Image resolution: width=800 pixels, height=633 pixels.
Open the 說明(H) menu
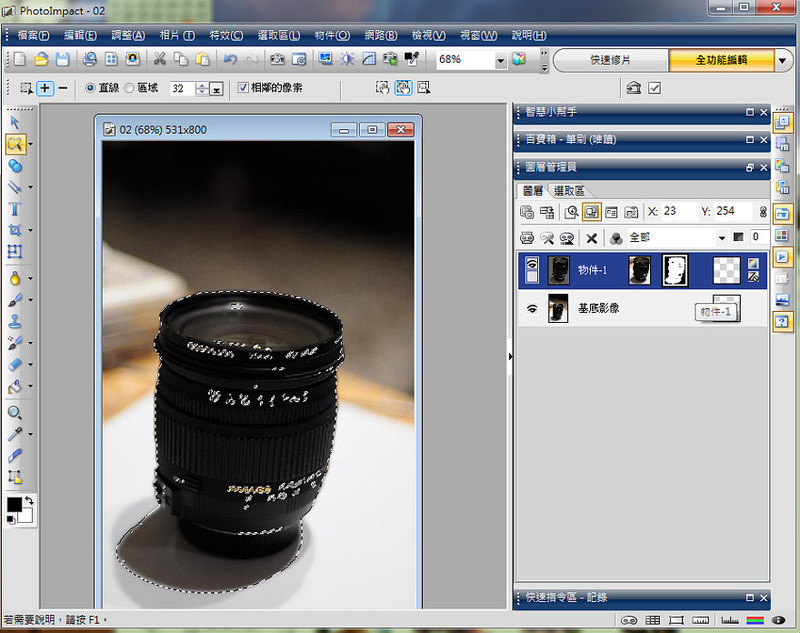[x=529, y=35]
